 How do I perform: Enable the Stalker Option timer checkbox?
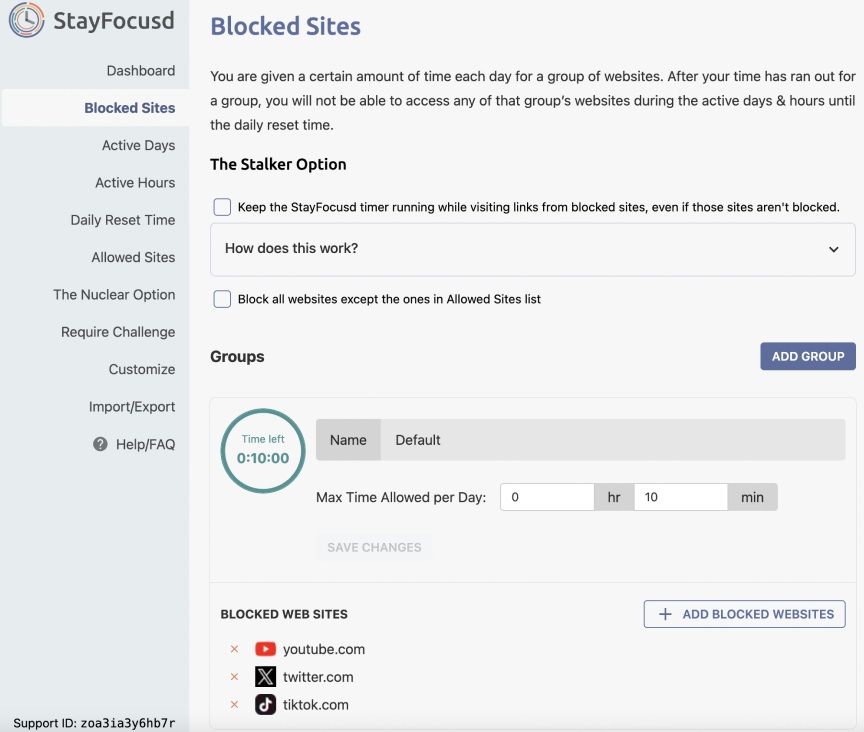(x=222, y=207)
